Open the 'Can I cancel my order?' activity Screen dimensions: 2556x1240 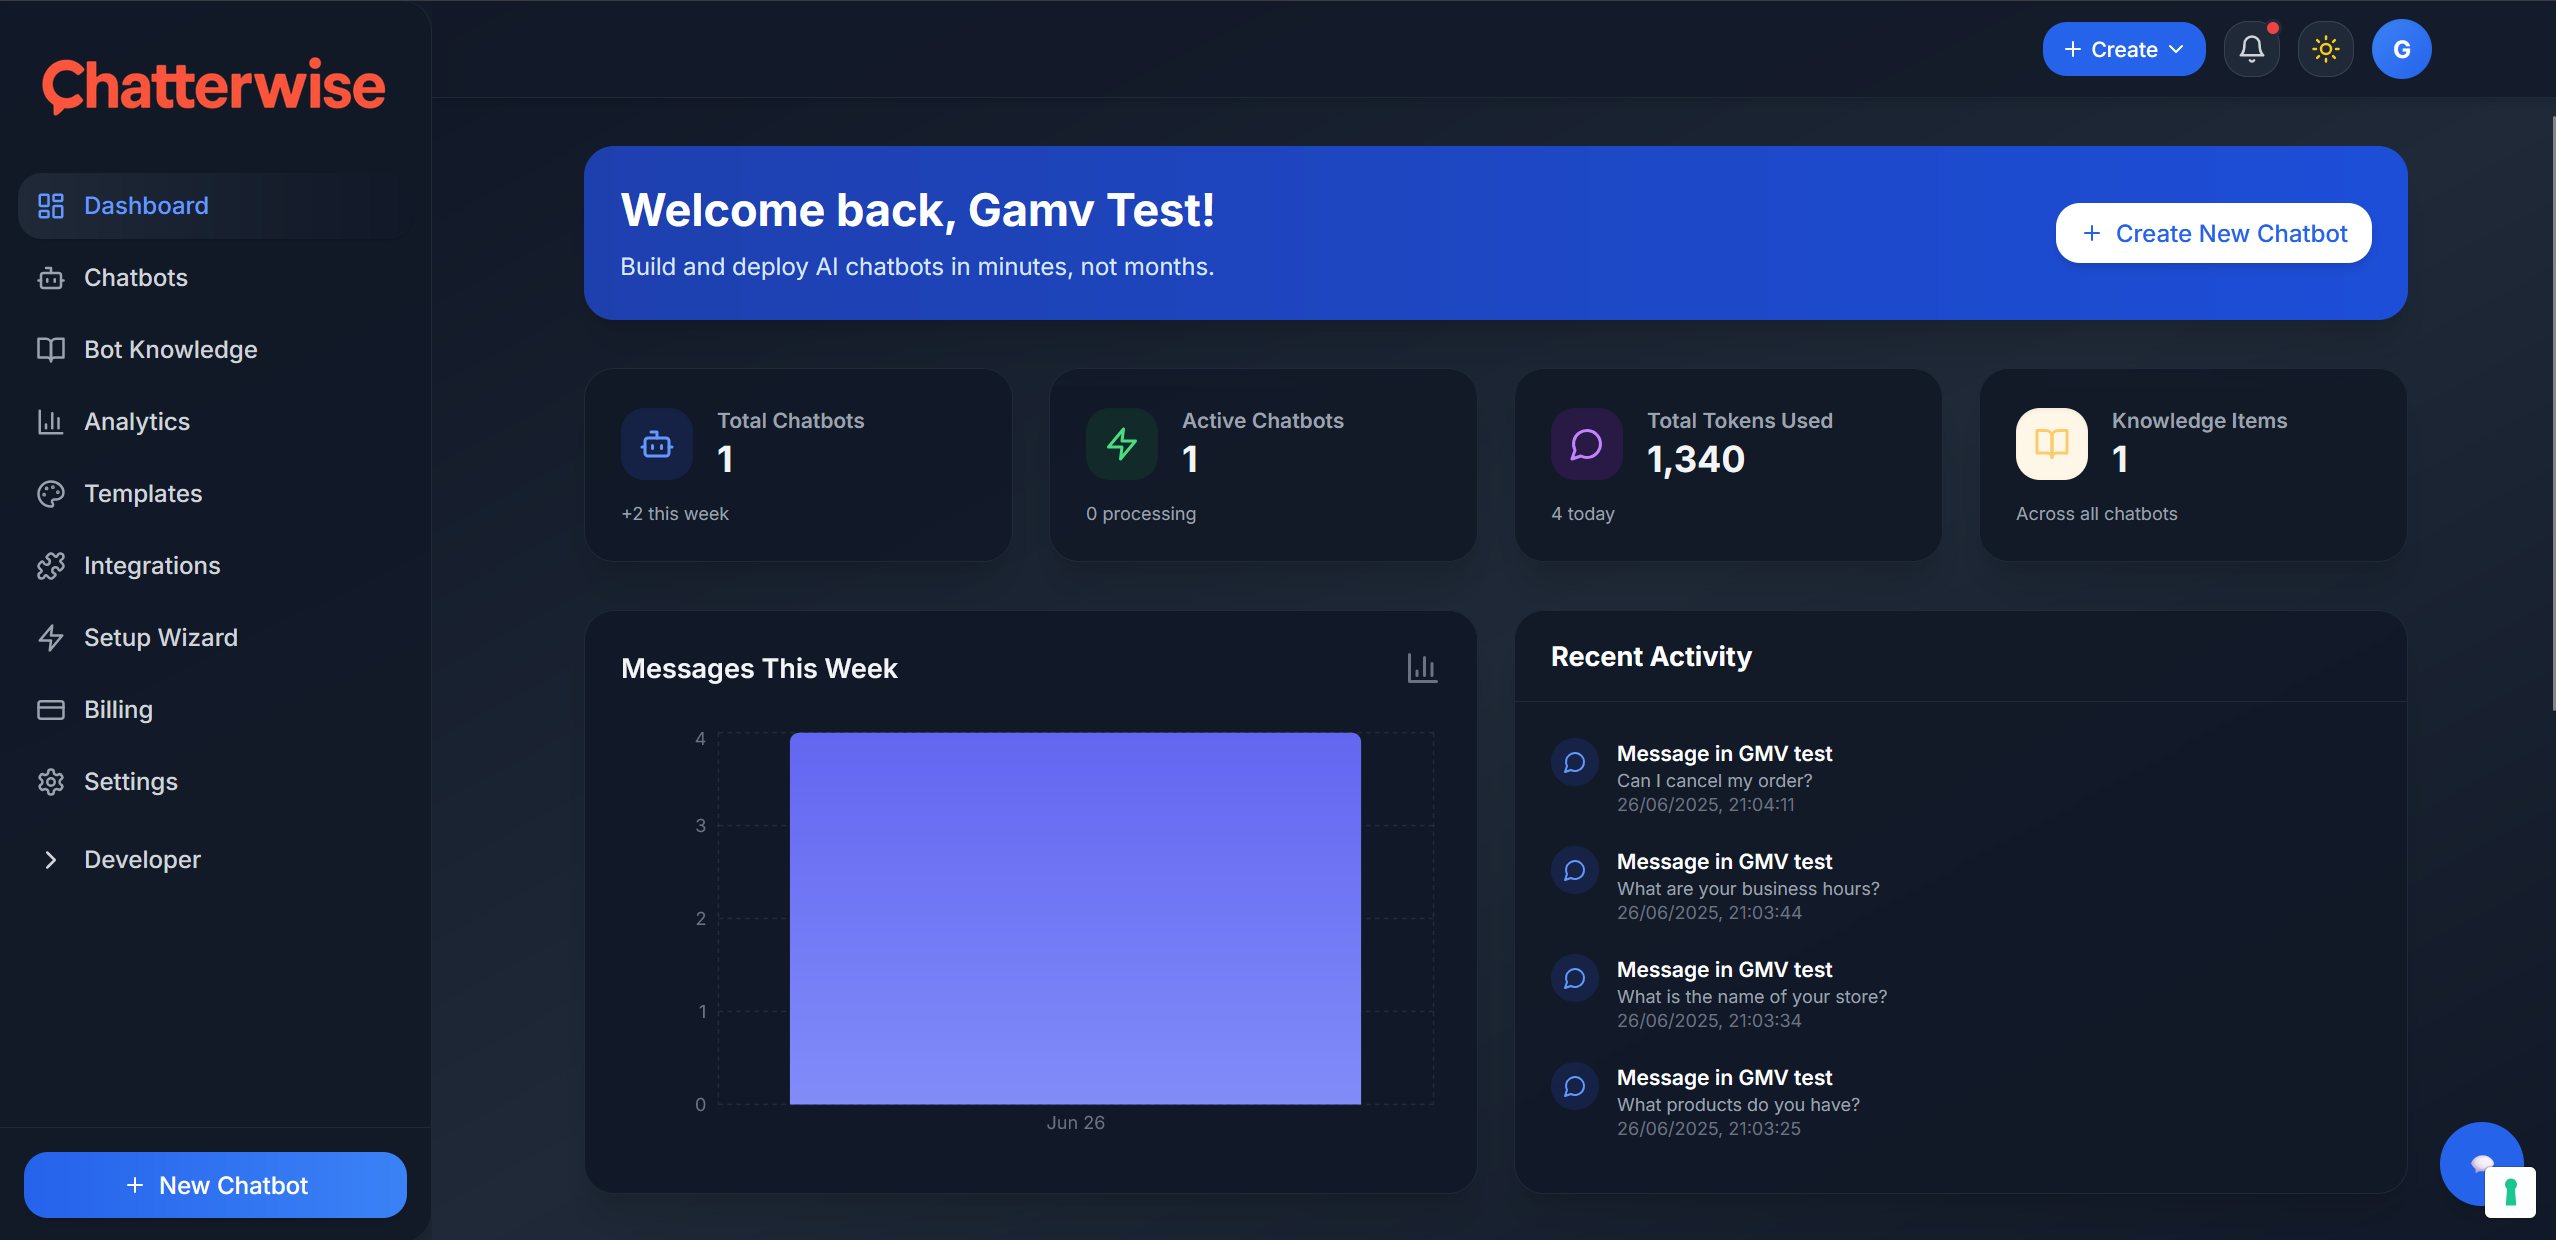click(x=1714, y=779)
